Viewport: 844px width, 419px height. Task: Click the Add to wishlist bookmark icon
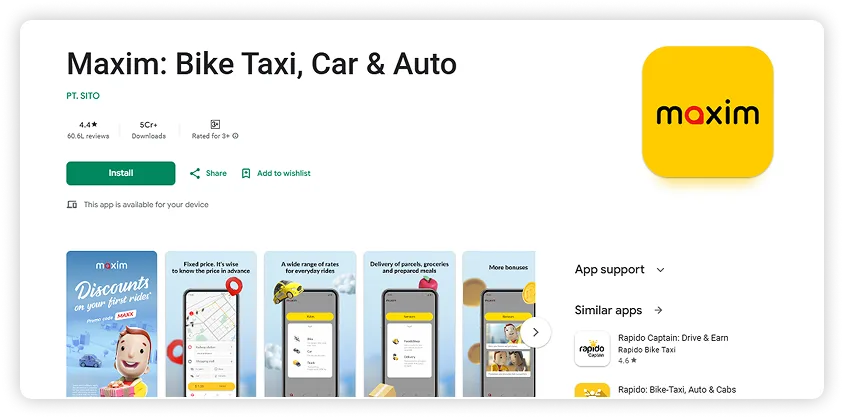(x=246, y=173)
